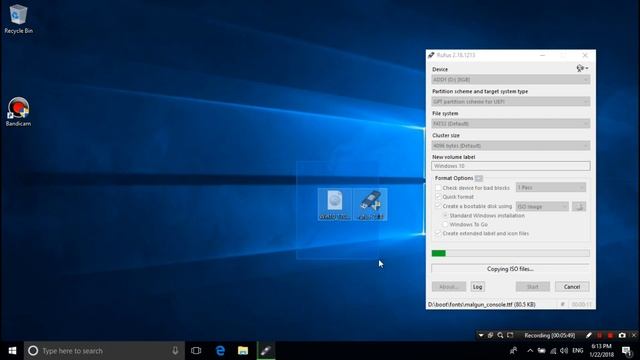Click the volume speaker tray icon

coord(564,351)
